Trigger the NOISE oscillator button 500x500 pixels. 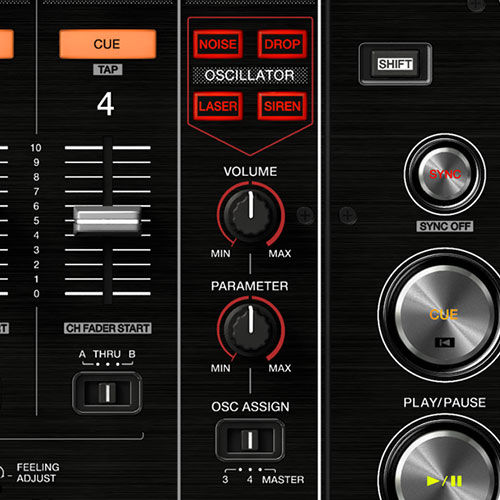[x=218, y=44]
